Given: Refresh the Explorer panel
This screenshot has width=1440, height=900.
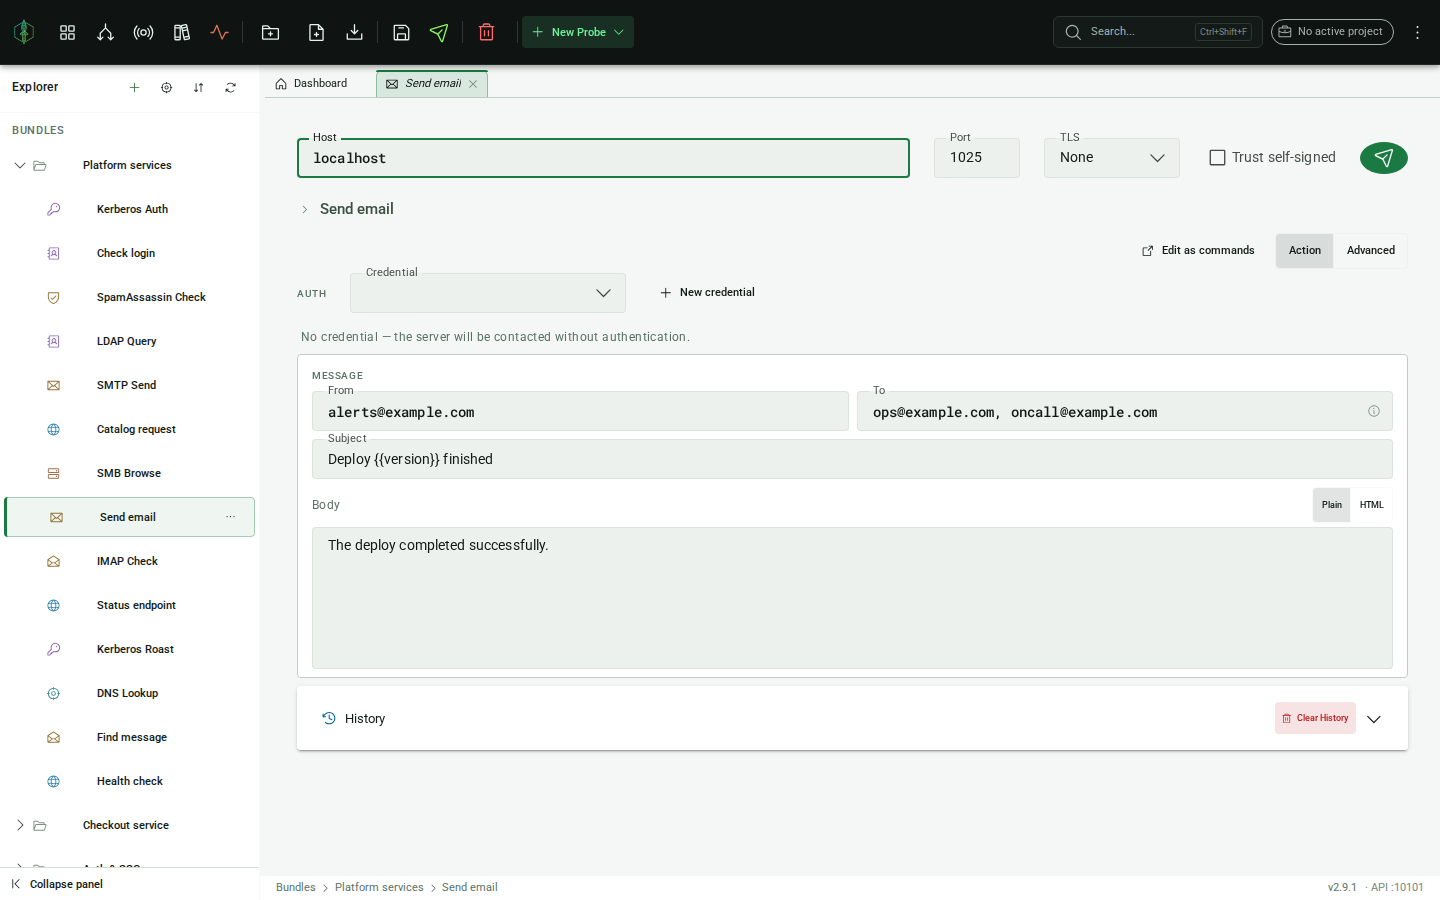Looking at the screenshot, I should [230, 87].
